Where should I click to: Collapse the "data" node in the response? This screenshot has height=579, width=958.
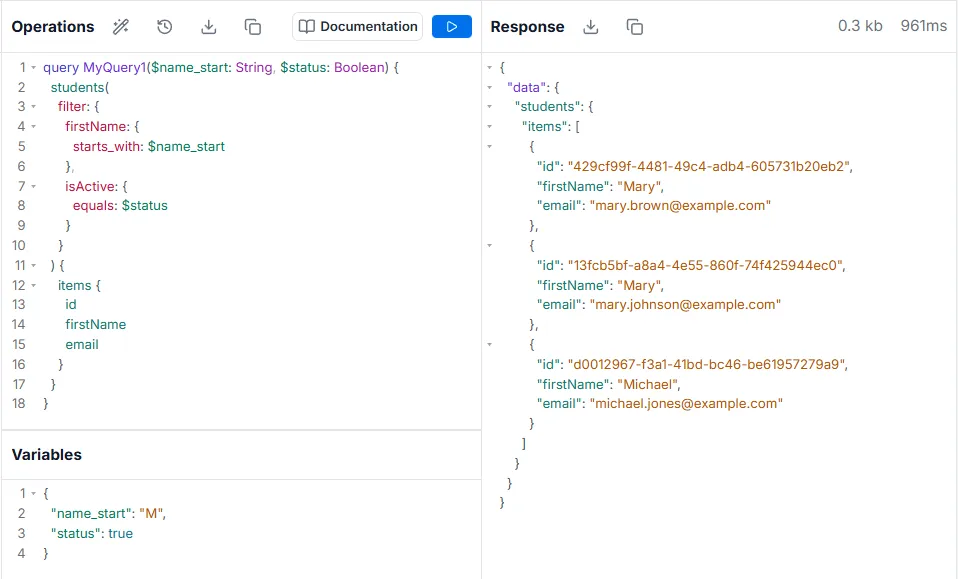[x=489, y=87]
